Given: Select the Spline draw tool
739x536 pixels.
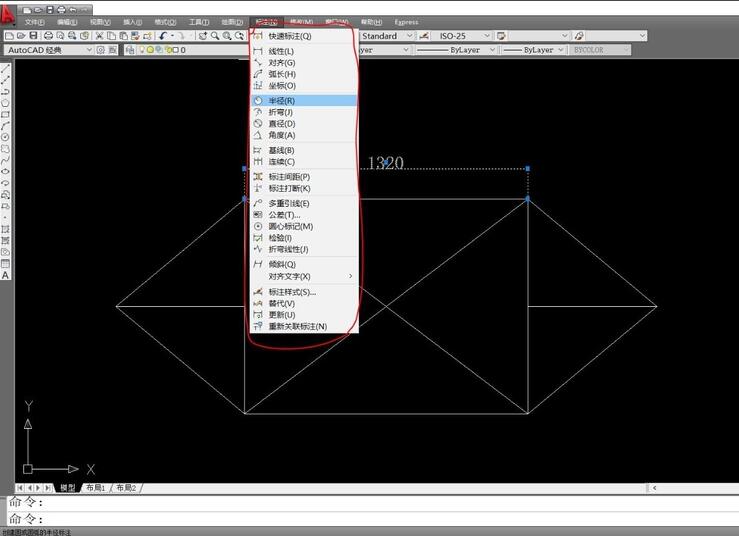Looking at the screenshot, I should click(x=5, y=160).
